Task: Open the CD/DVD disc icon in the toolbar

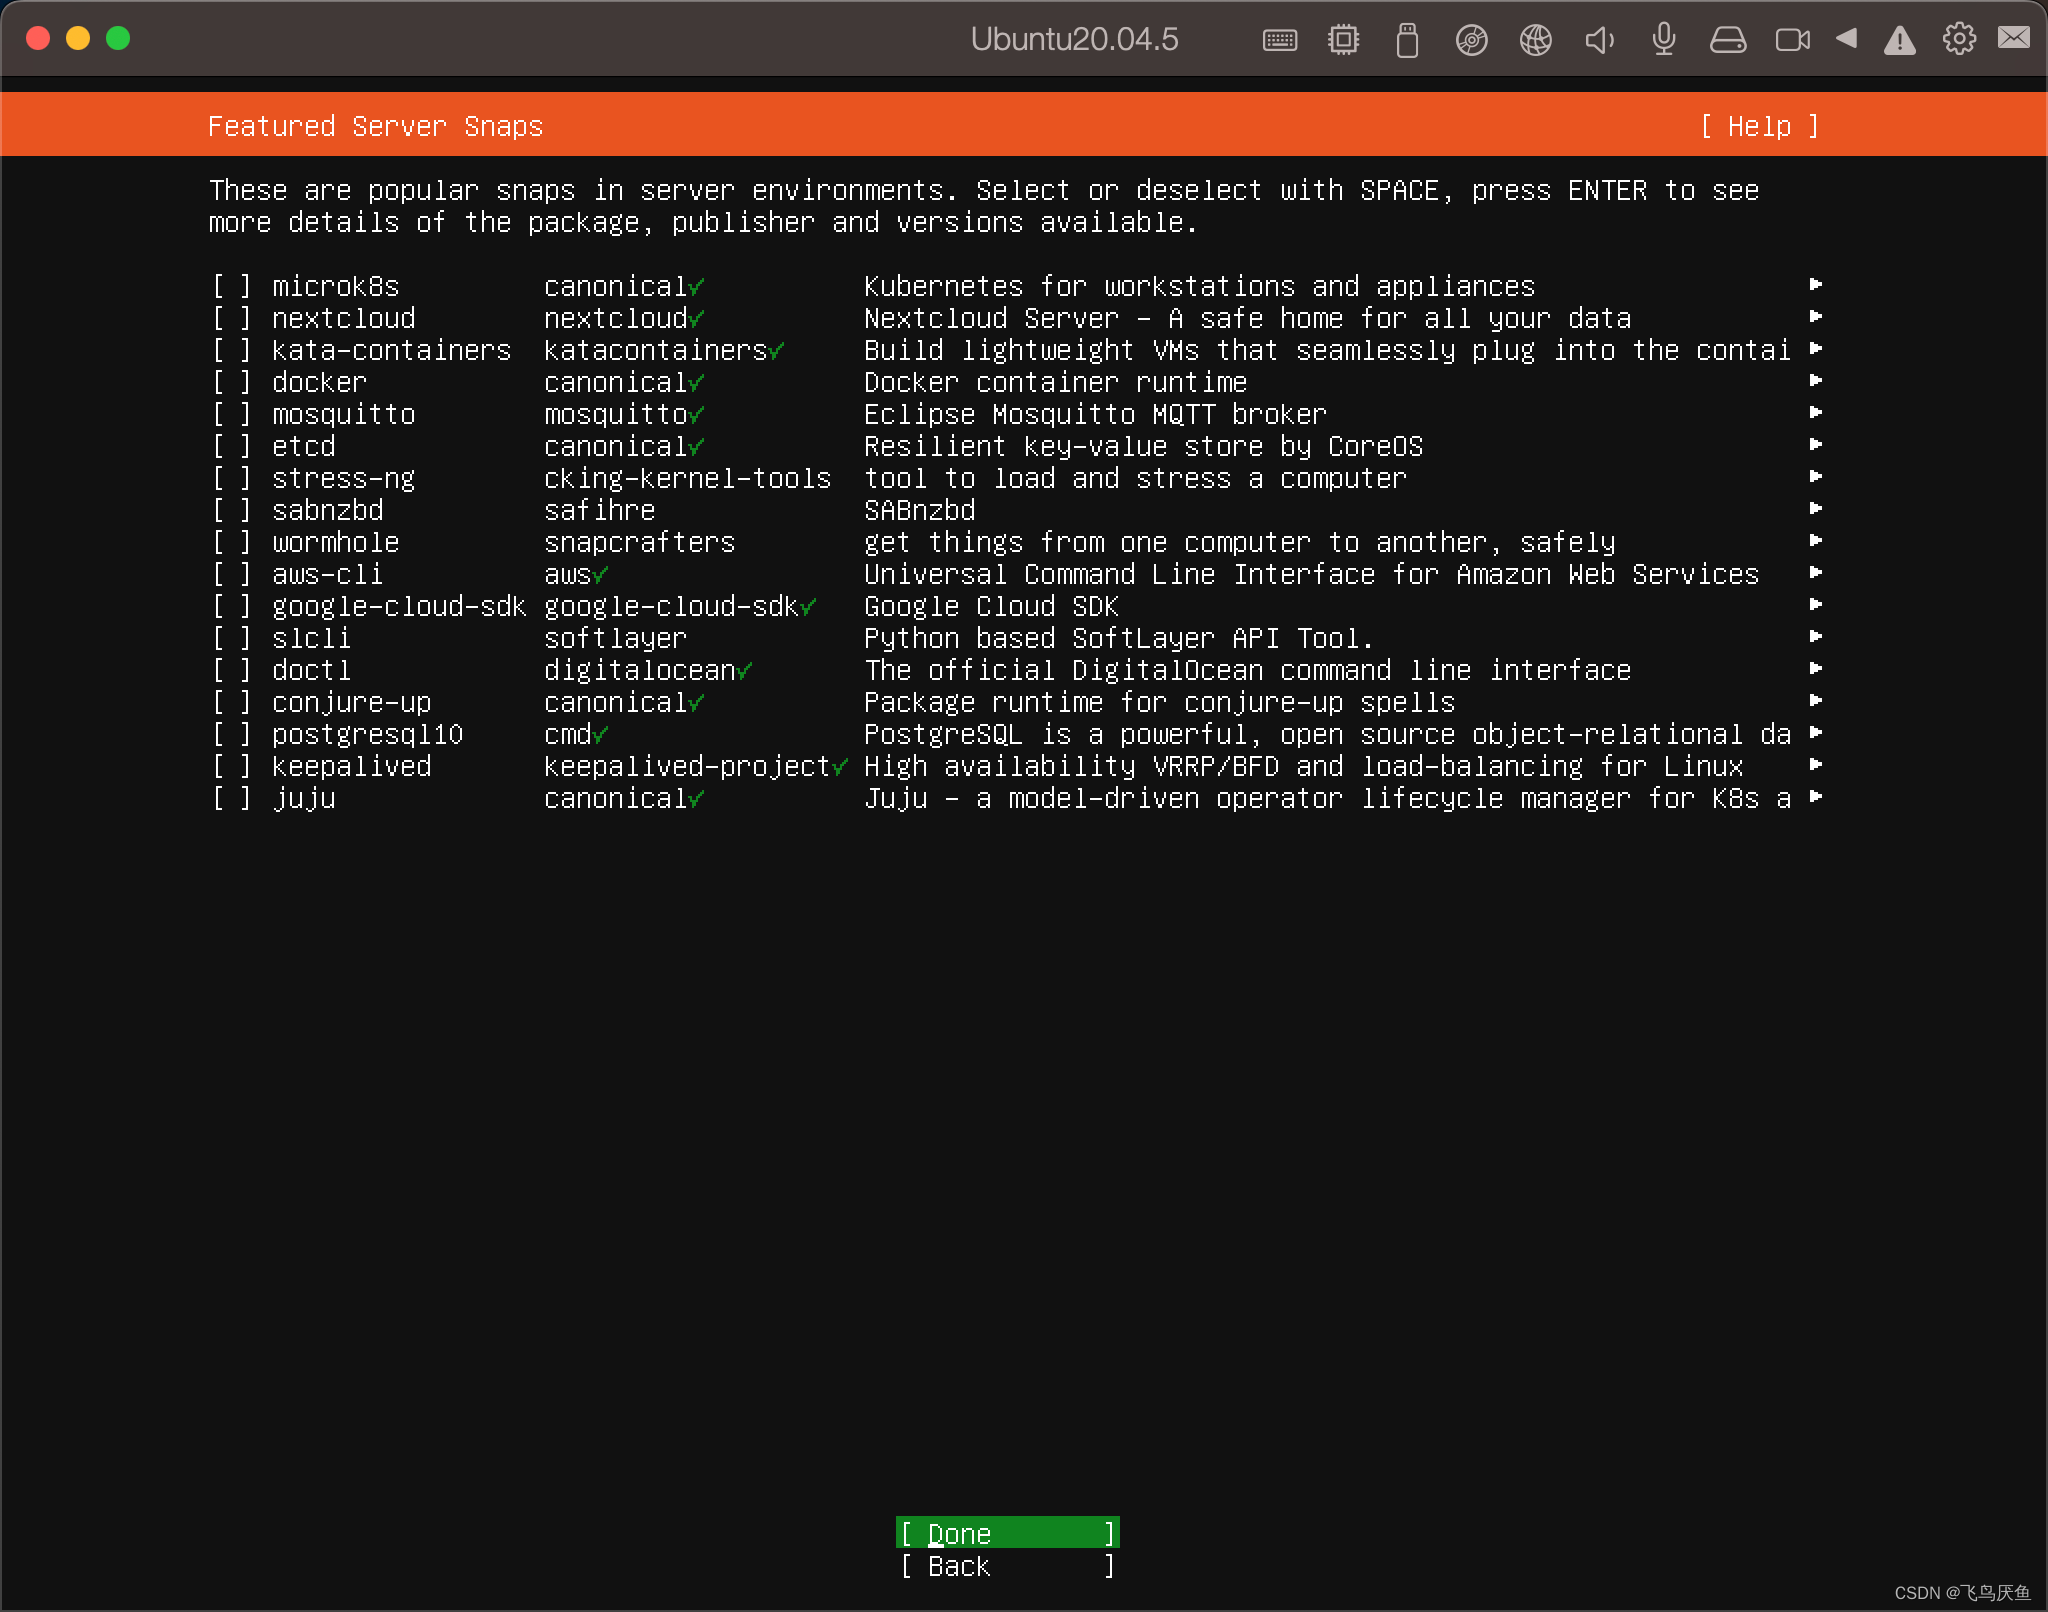Action: (1471, 40)
